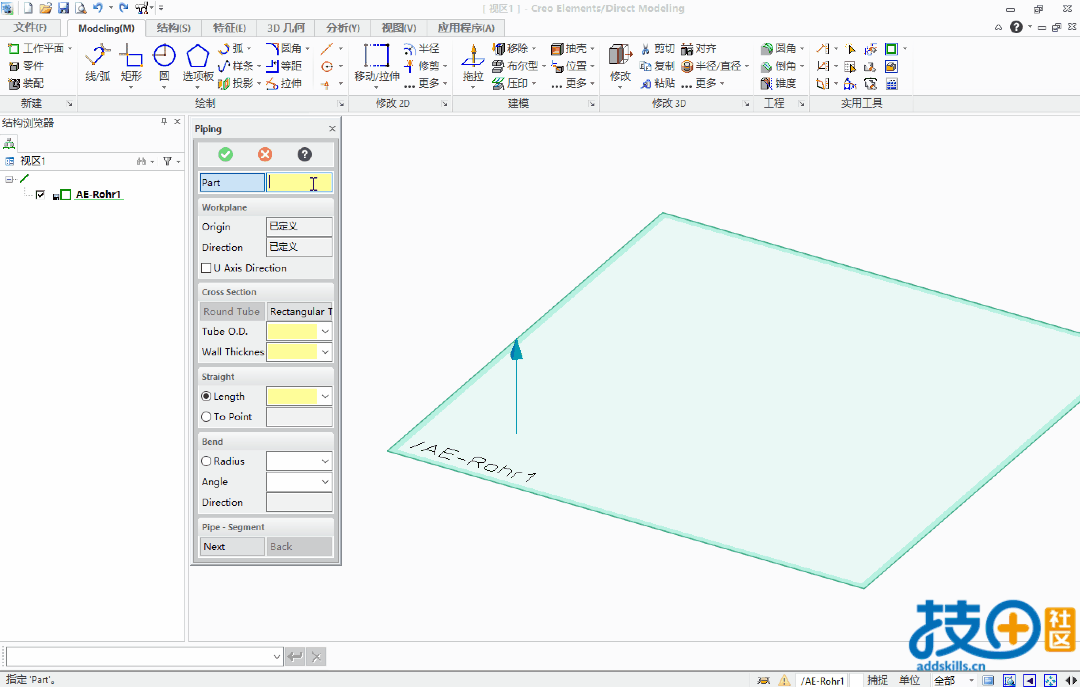This screenshot has height=687, width=1080.
Task: Click the Part name input field
Action: 300,183
